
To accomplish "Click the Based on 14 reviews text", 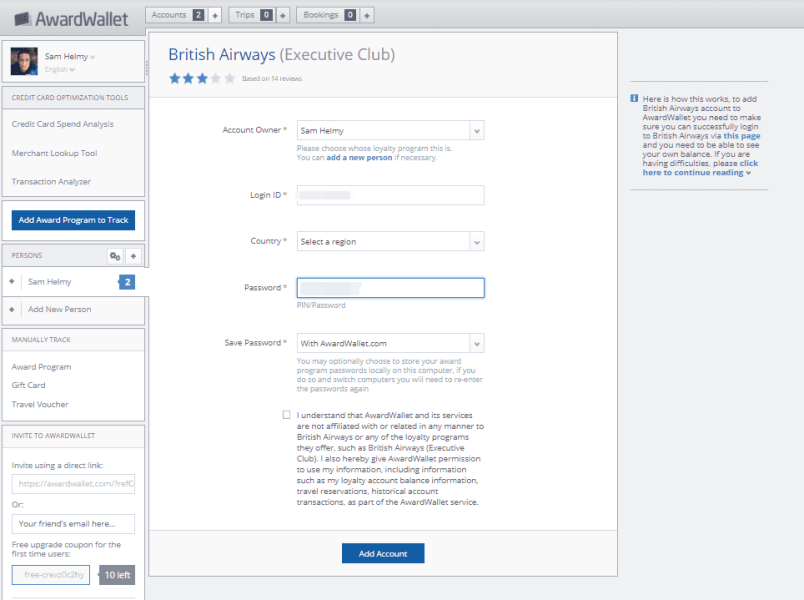I will coord(272,79).
